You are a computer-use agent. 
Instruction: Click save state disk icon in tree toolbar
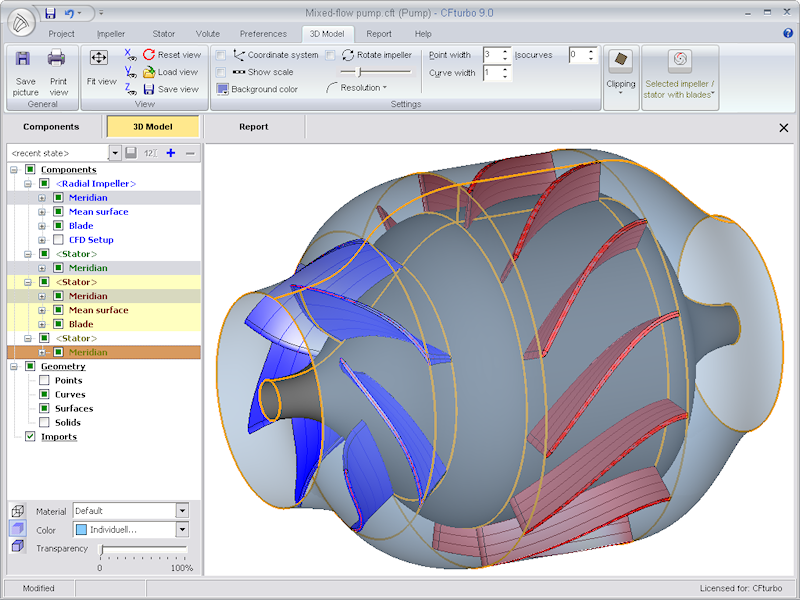131,153
